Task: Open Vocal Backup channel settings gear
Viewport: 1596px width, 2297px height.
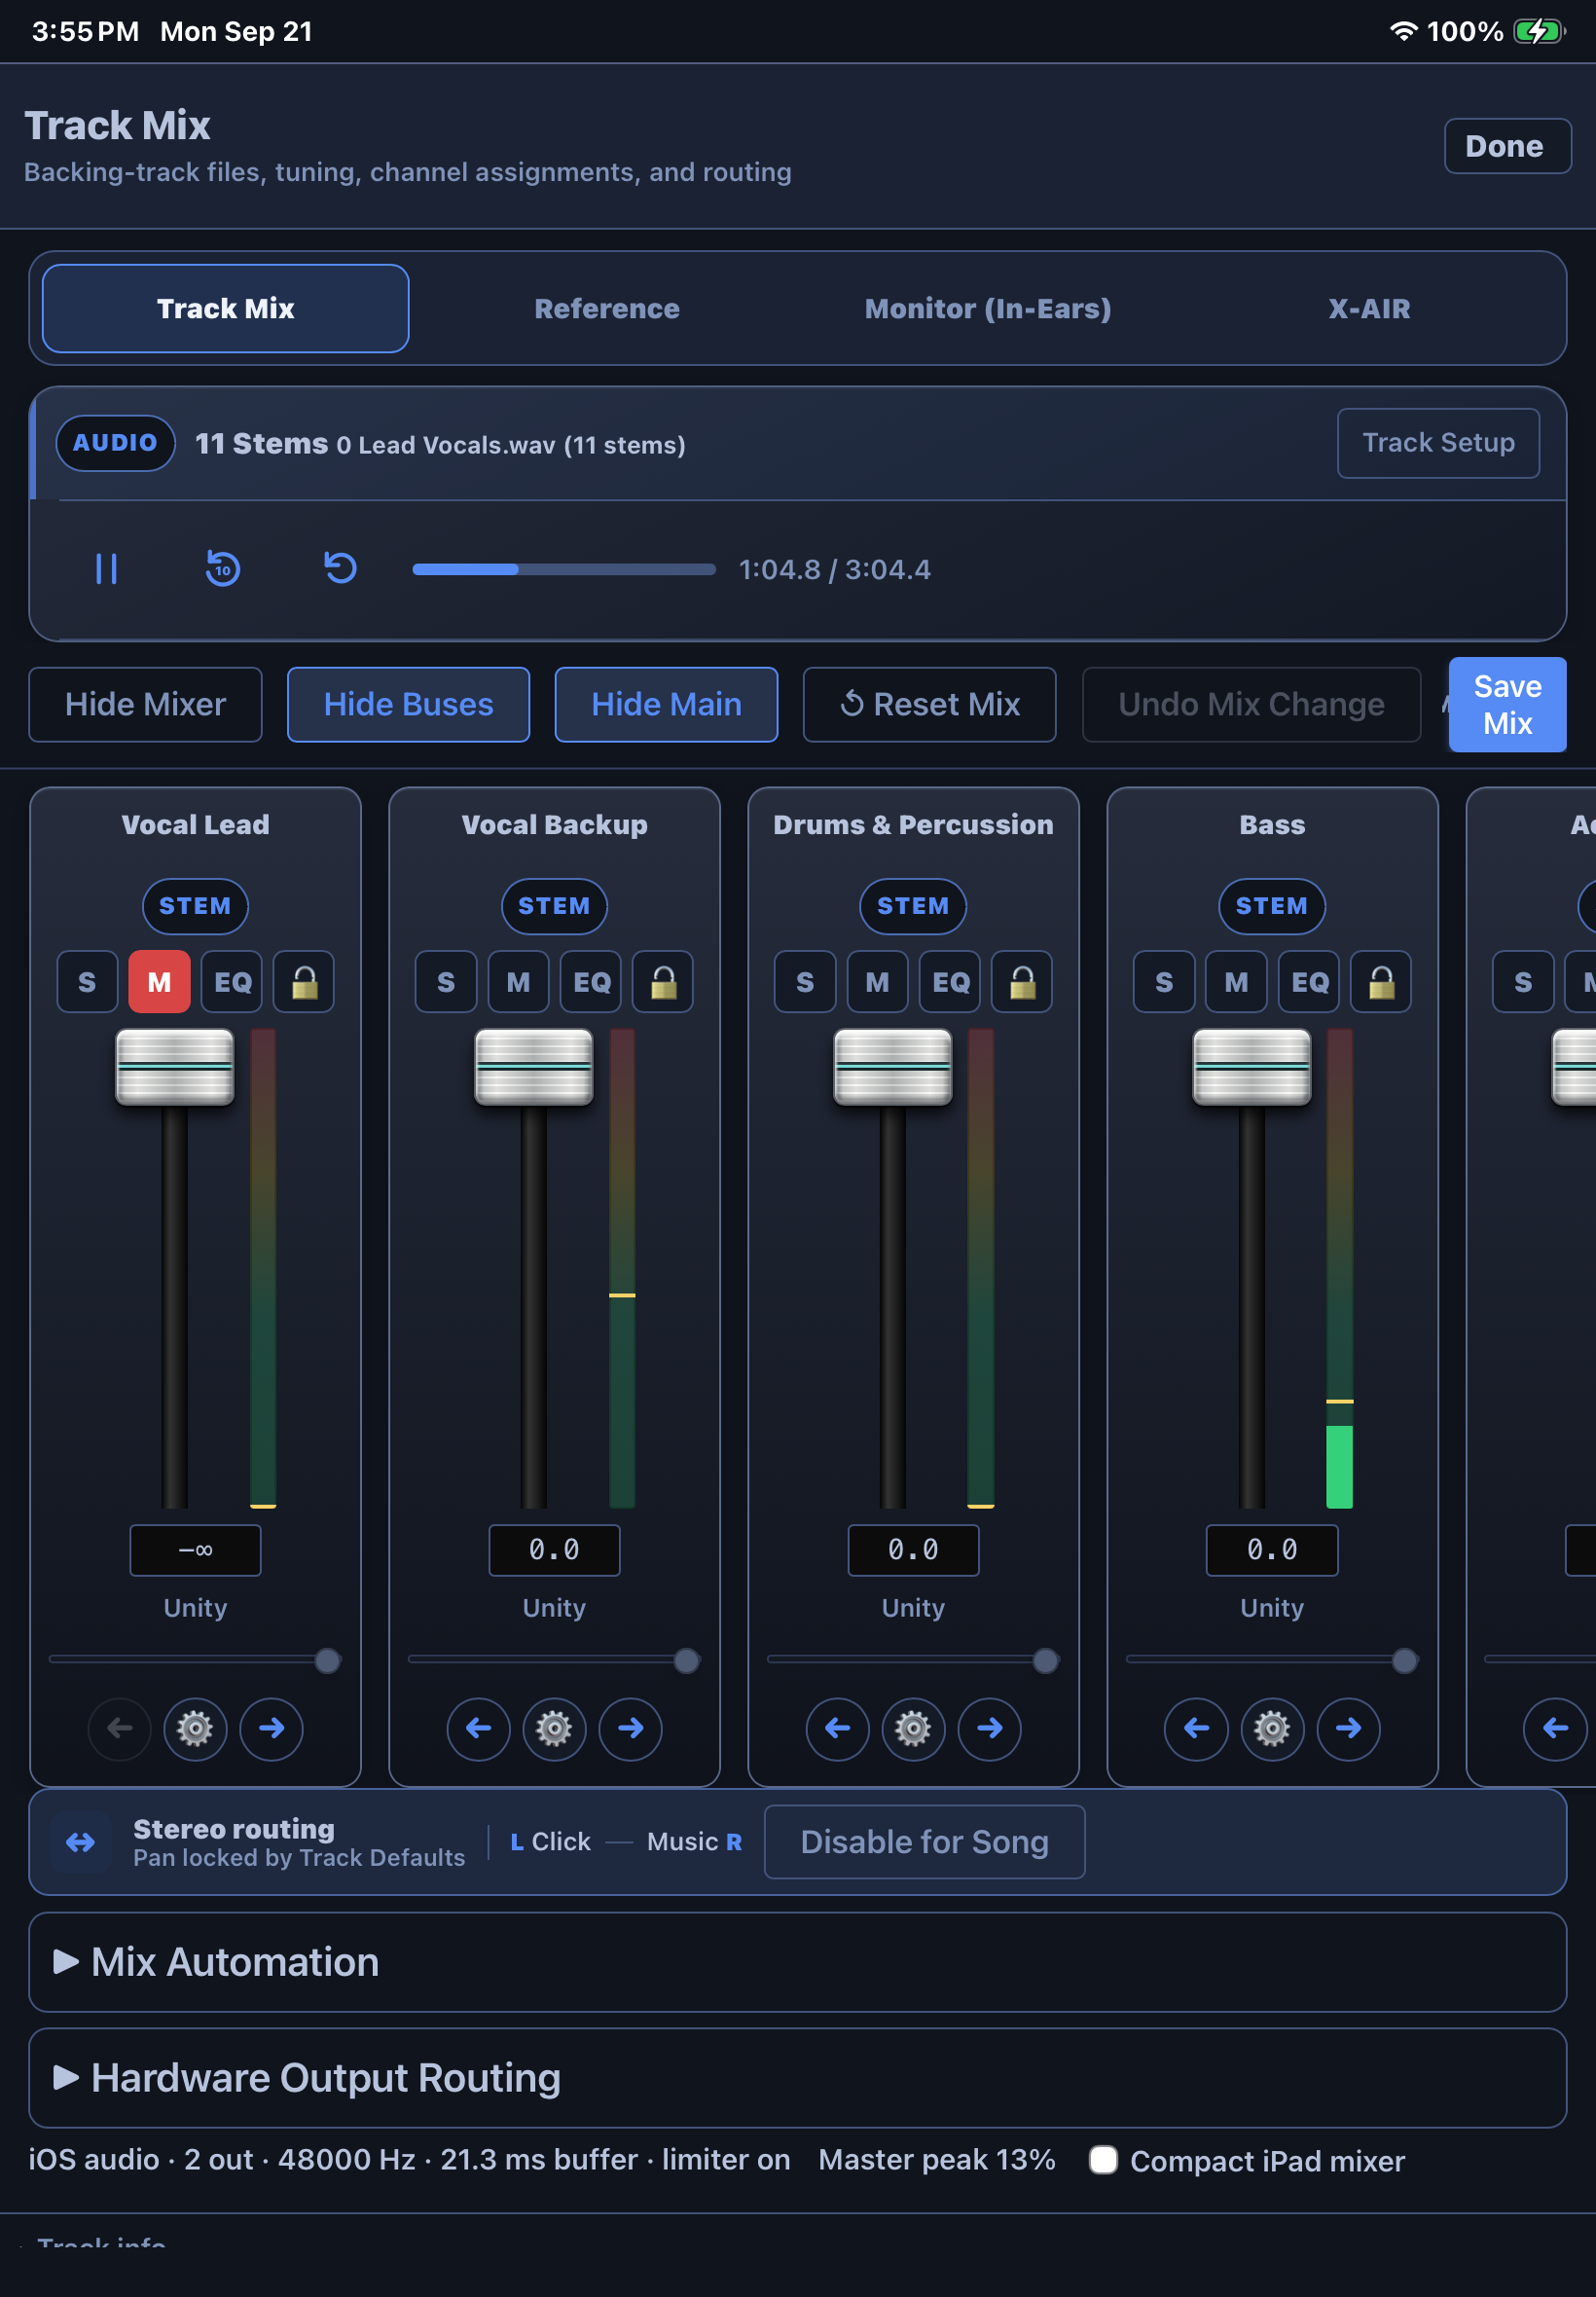Action: coord(554,1728)
